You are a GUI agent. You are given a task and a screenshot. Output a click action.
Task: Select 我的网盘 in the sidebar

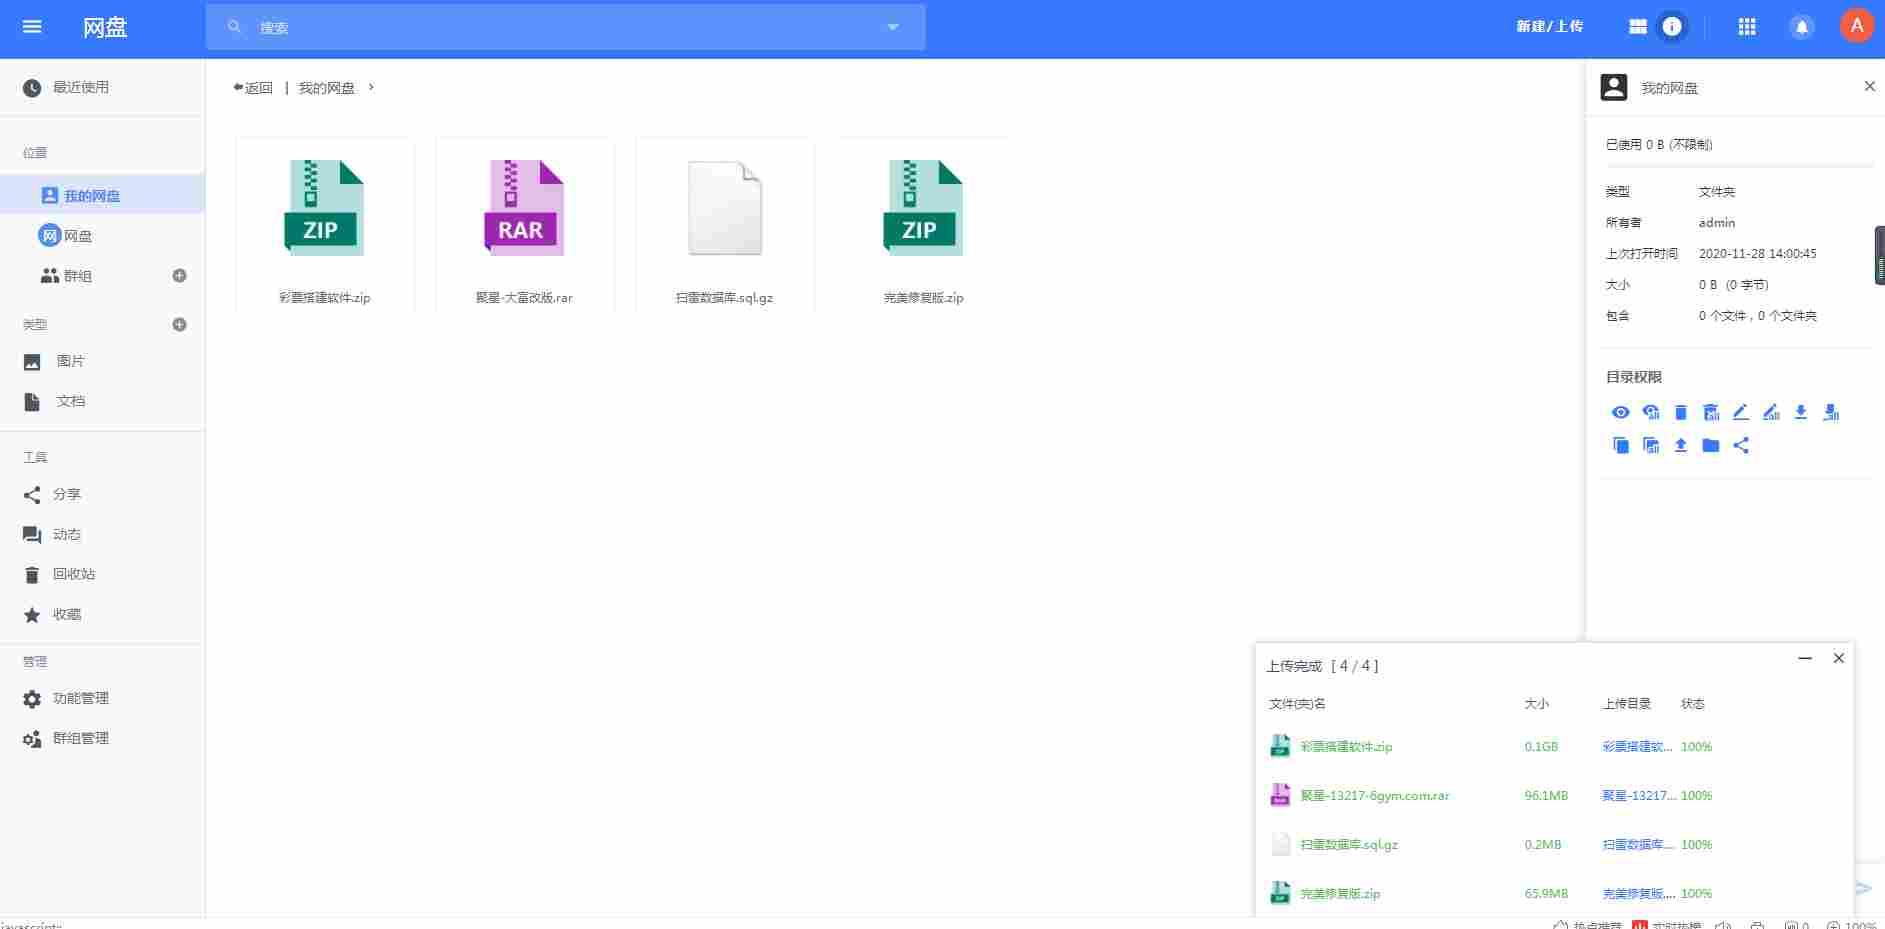102,195
